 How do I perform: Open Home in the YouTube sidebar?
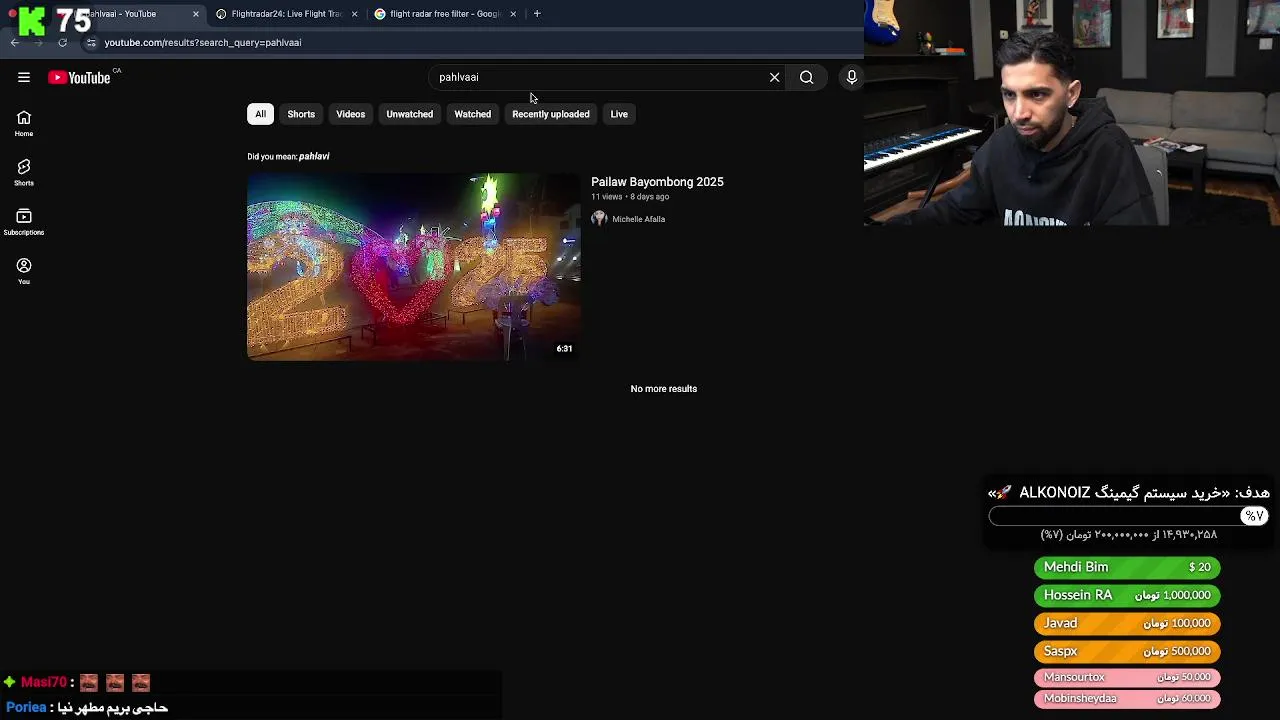pyautogui.click(x=24, y=123)
